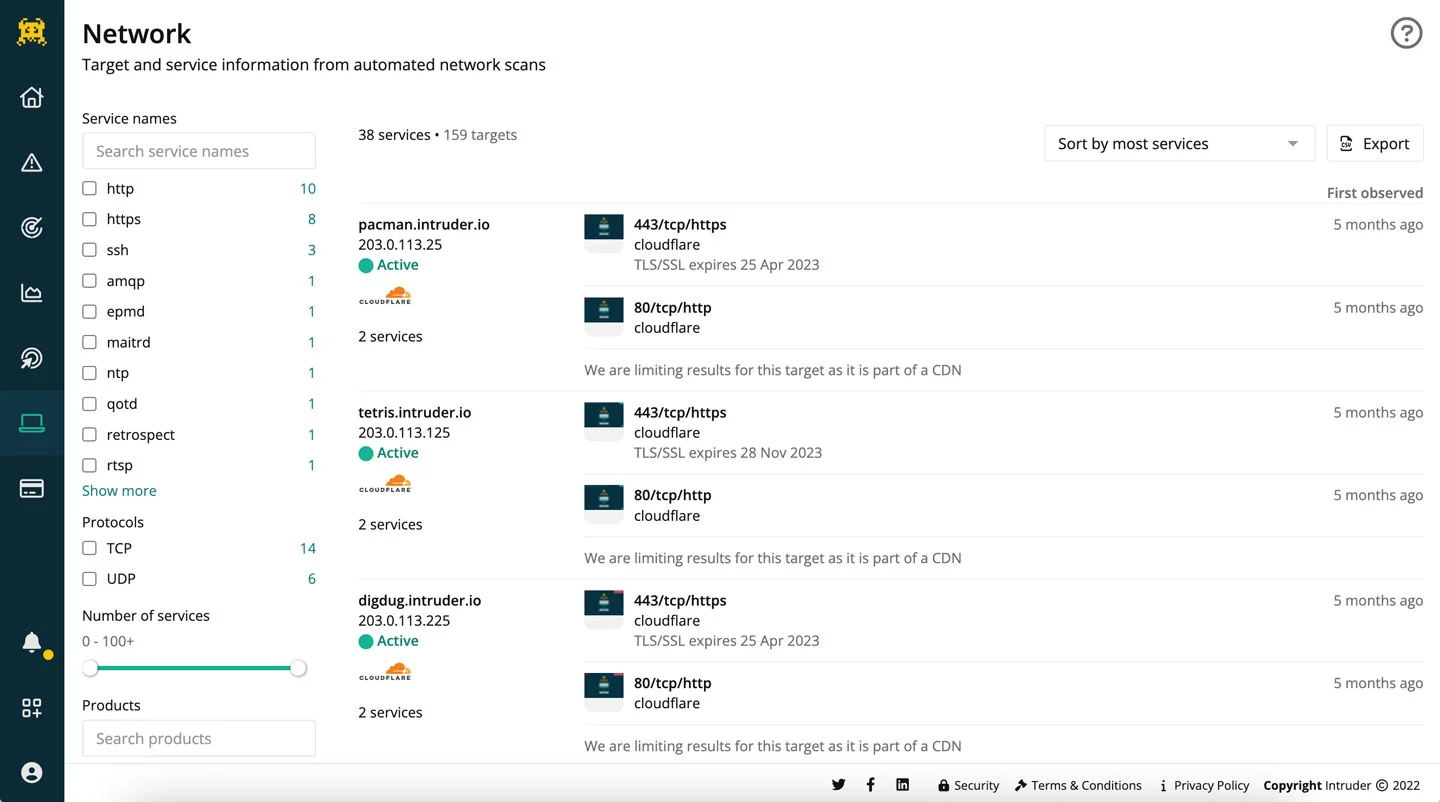Enable the TCP protocol filter

click(89, 548)
